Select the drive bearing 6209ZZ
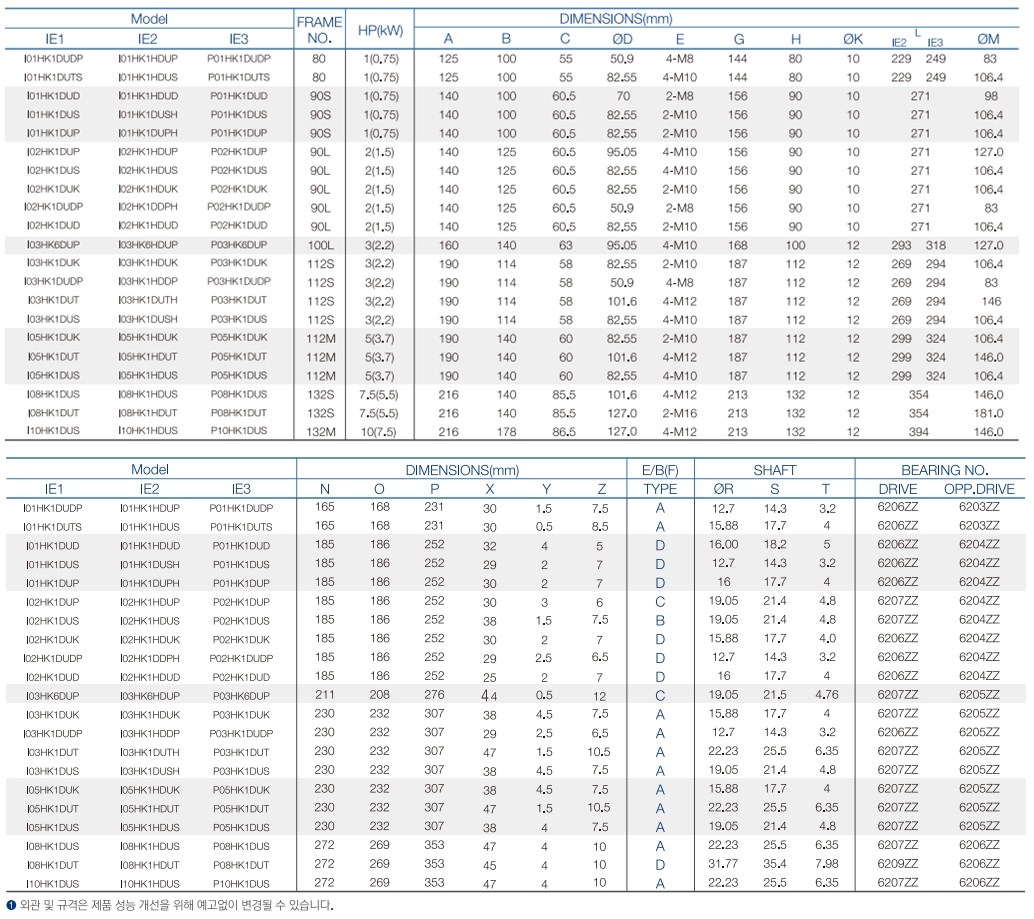1034x919 pixels. [x=897, y=864]
